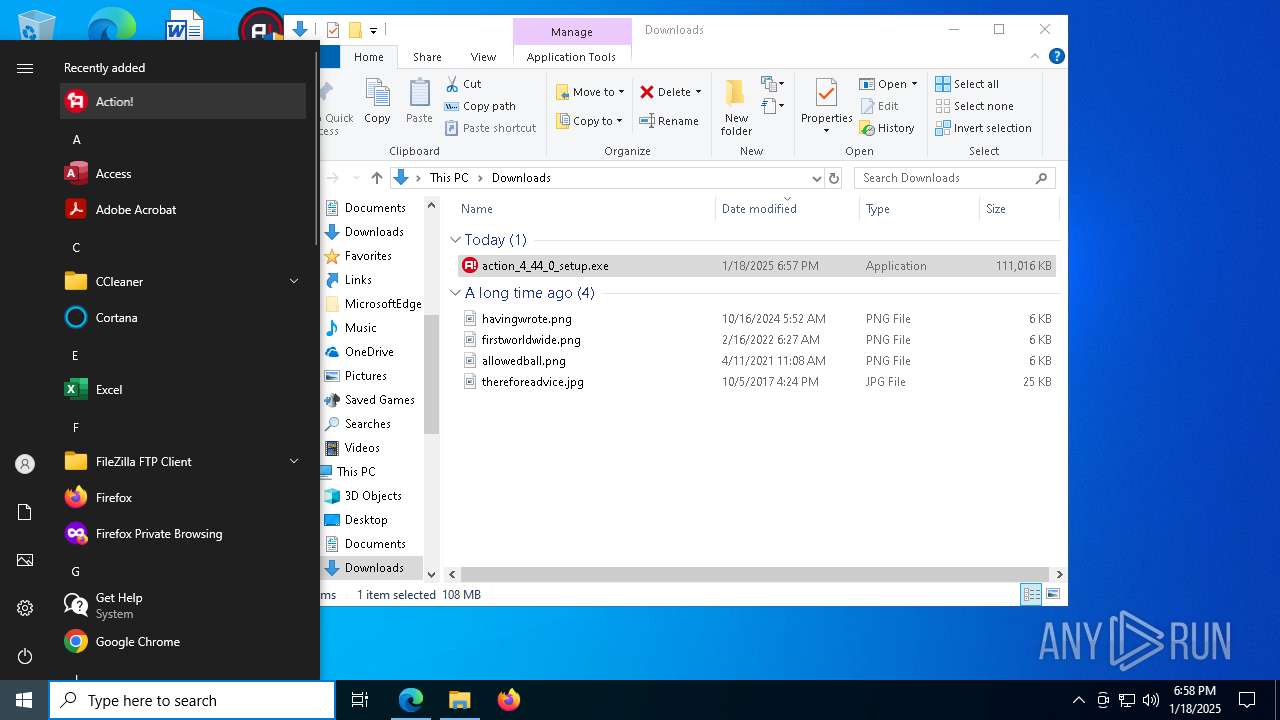The image size is (1280, 720).
Task: Launch Excel from Start menu
Action: point(183,389)
